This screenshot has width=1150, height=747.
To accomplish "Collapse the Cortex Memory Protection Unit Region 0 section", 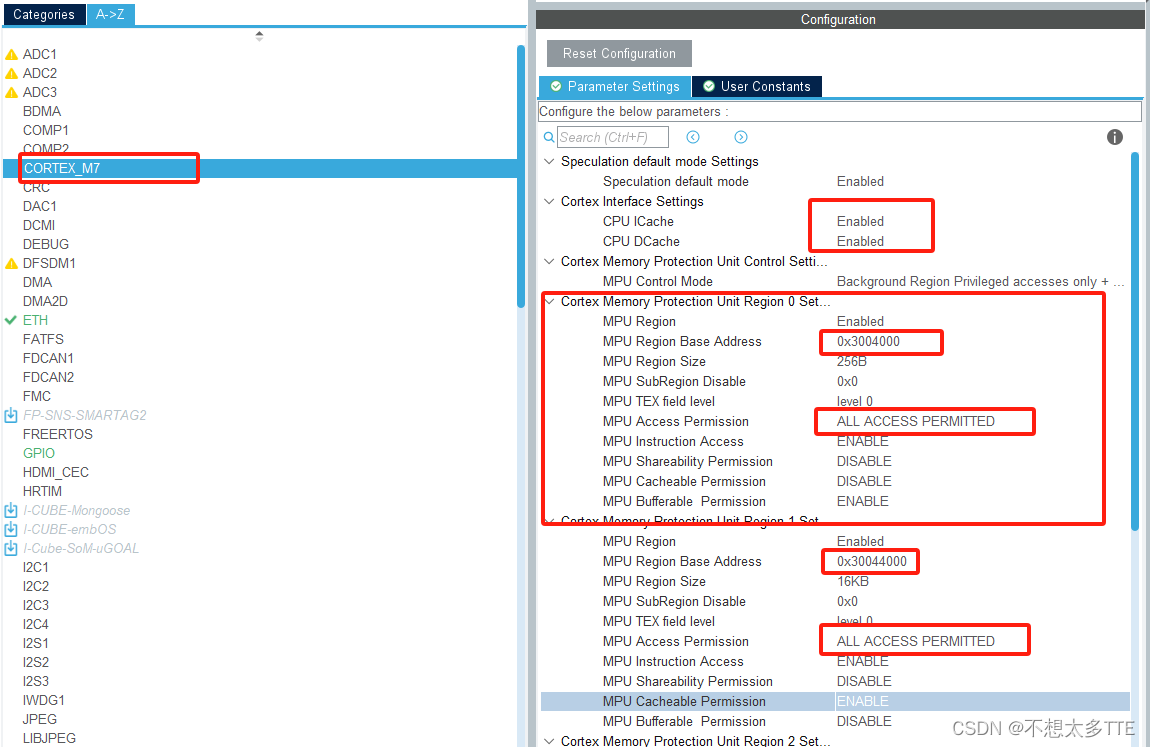I will (x=548, y=301).
